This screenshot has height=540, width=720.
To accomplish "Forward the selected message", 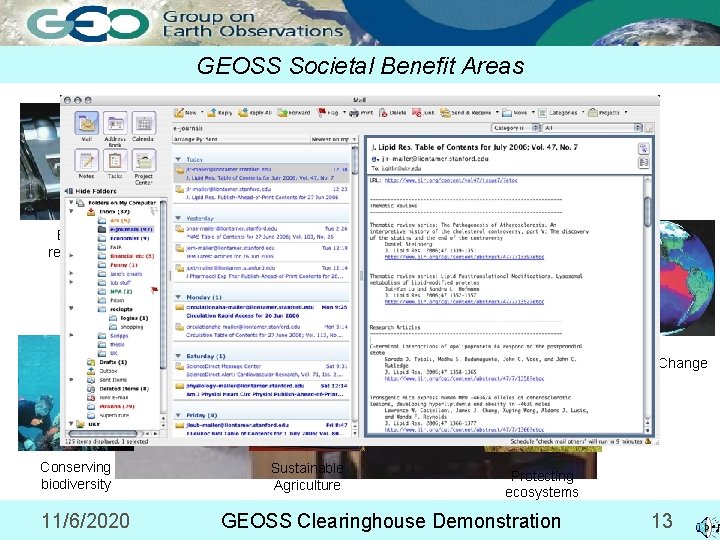I will 294,112.
